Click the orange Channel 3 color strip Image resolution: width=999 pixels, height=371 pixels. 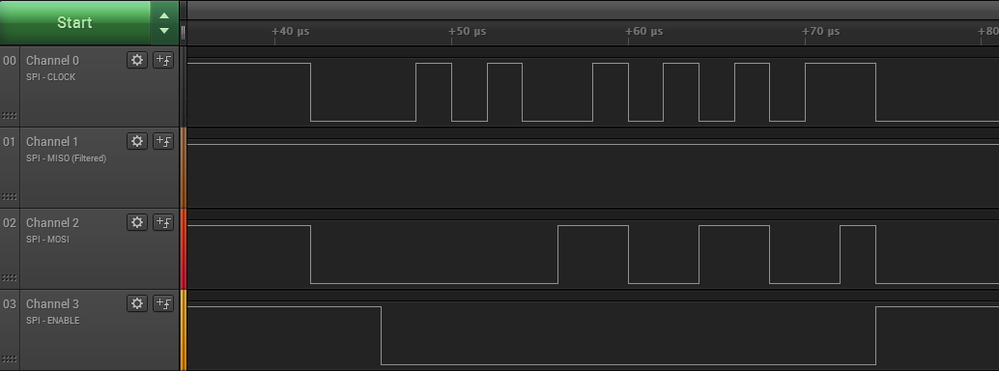183,330
